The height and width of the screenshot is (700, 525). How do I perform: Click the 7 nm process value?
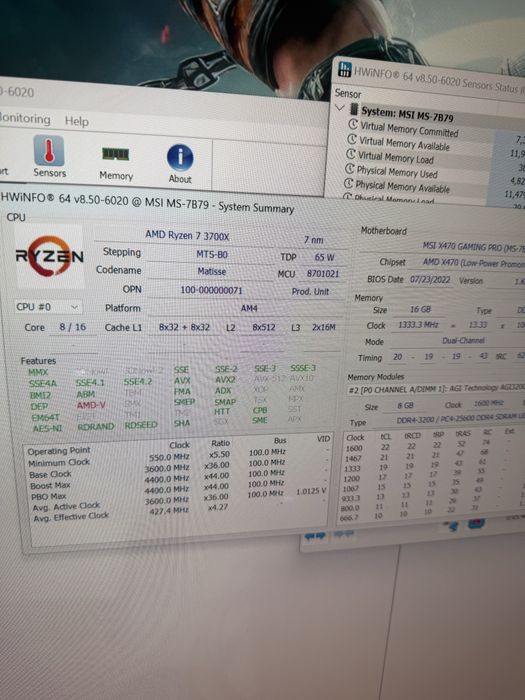(313, 240)
